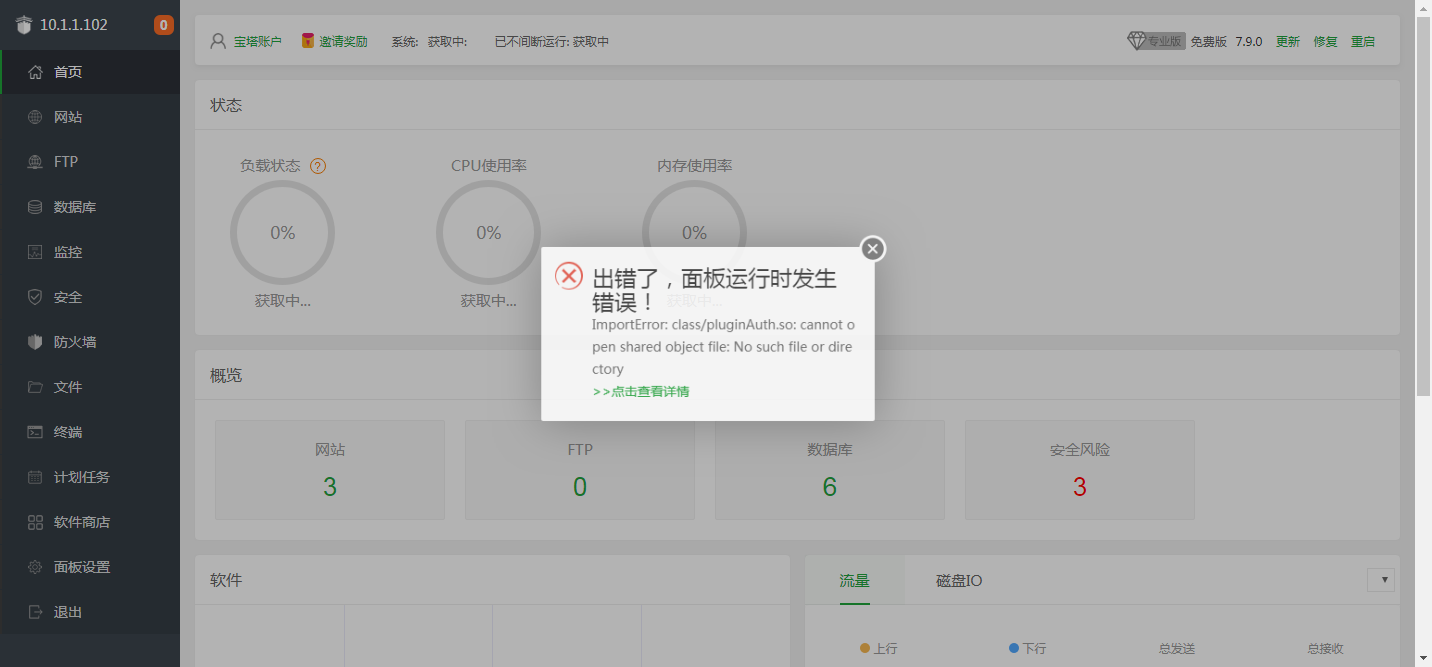Switch to the 流量 traffic tab
The width and height of the screenshot is (1432, 667).
pyautogui.click(x=855, y=580)
